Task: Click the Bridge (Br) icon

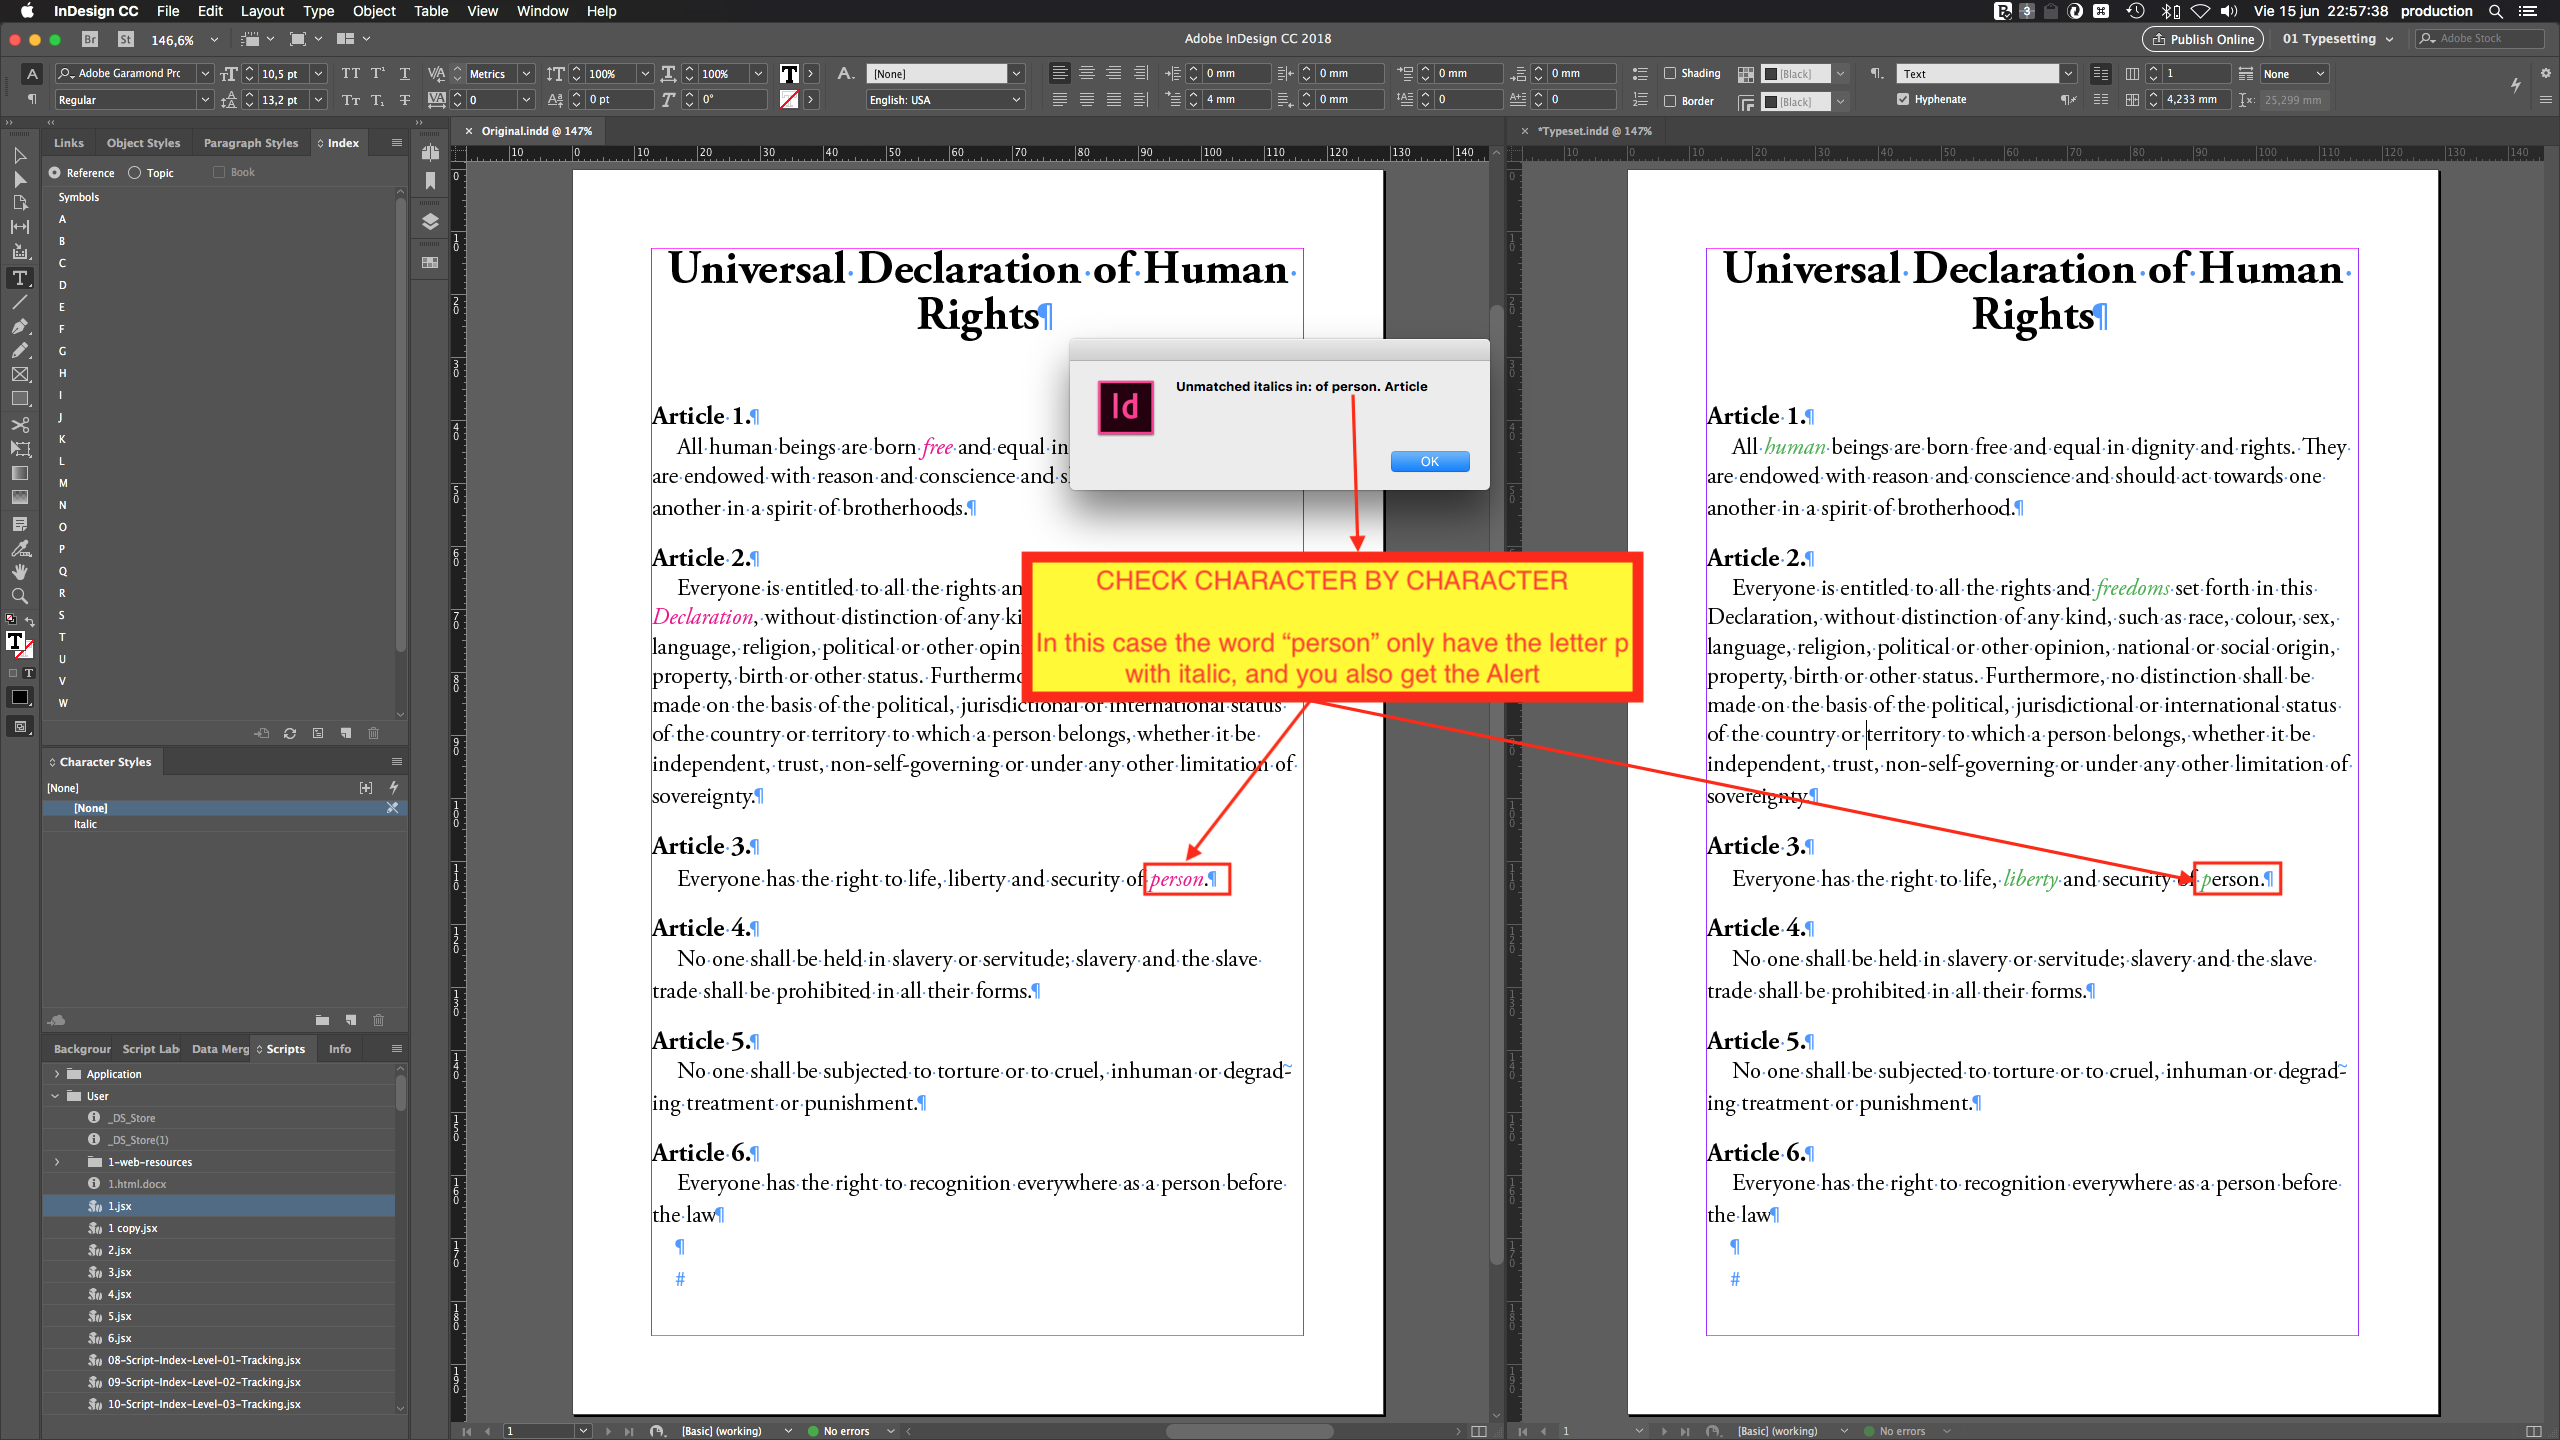Action: [x=90, y=39]
